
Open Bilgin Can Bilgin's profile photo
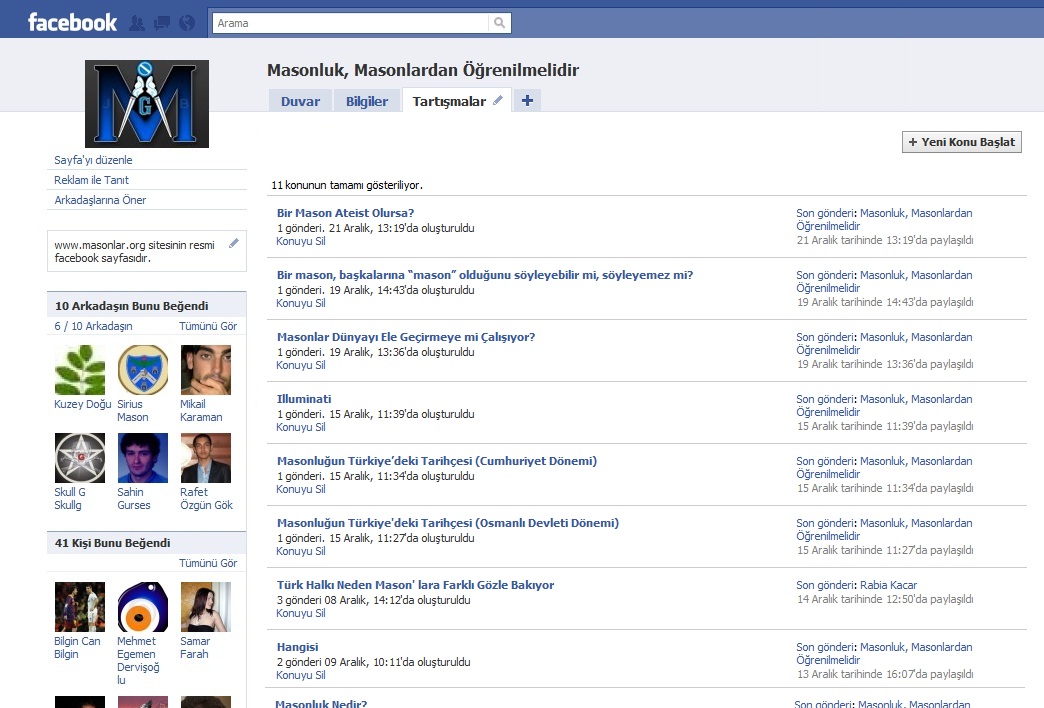pos(80,607)
